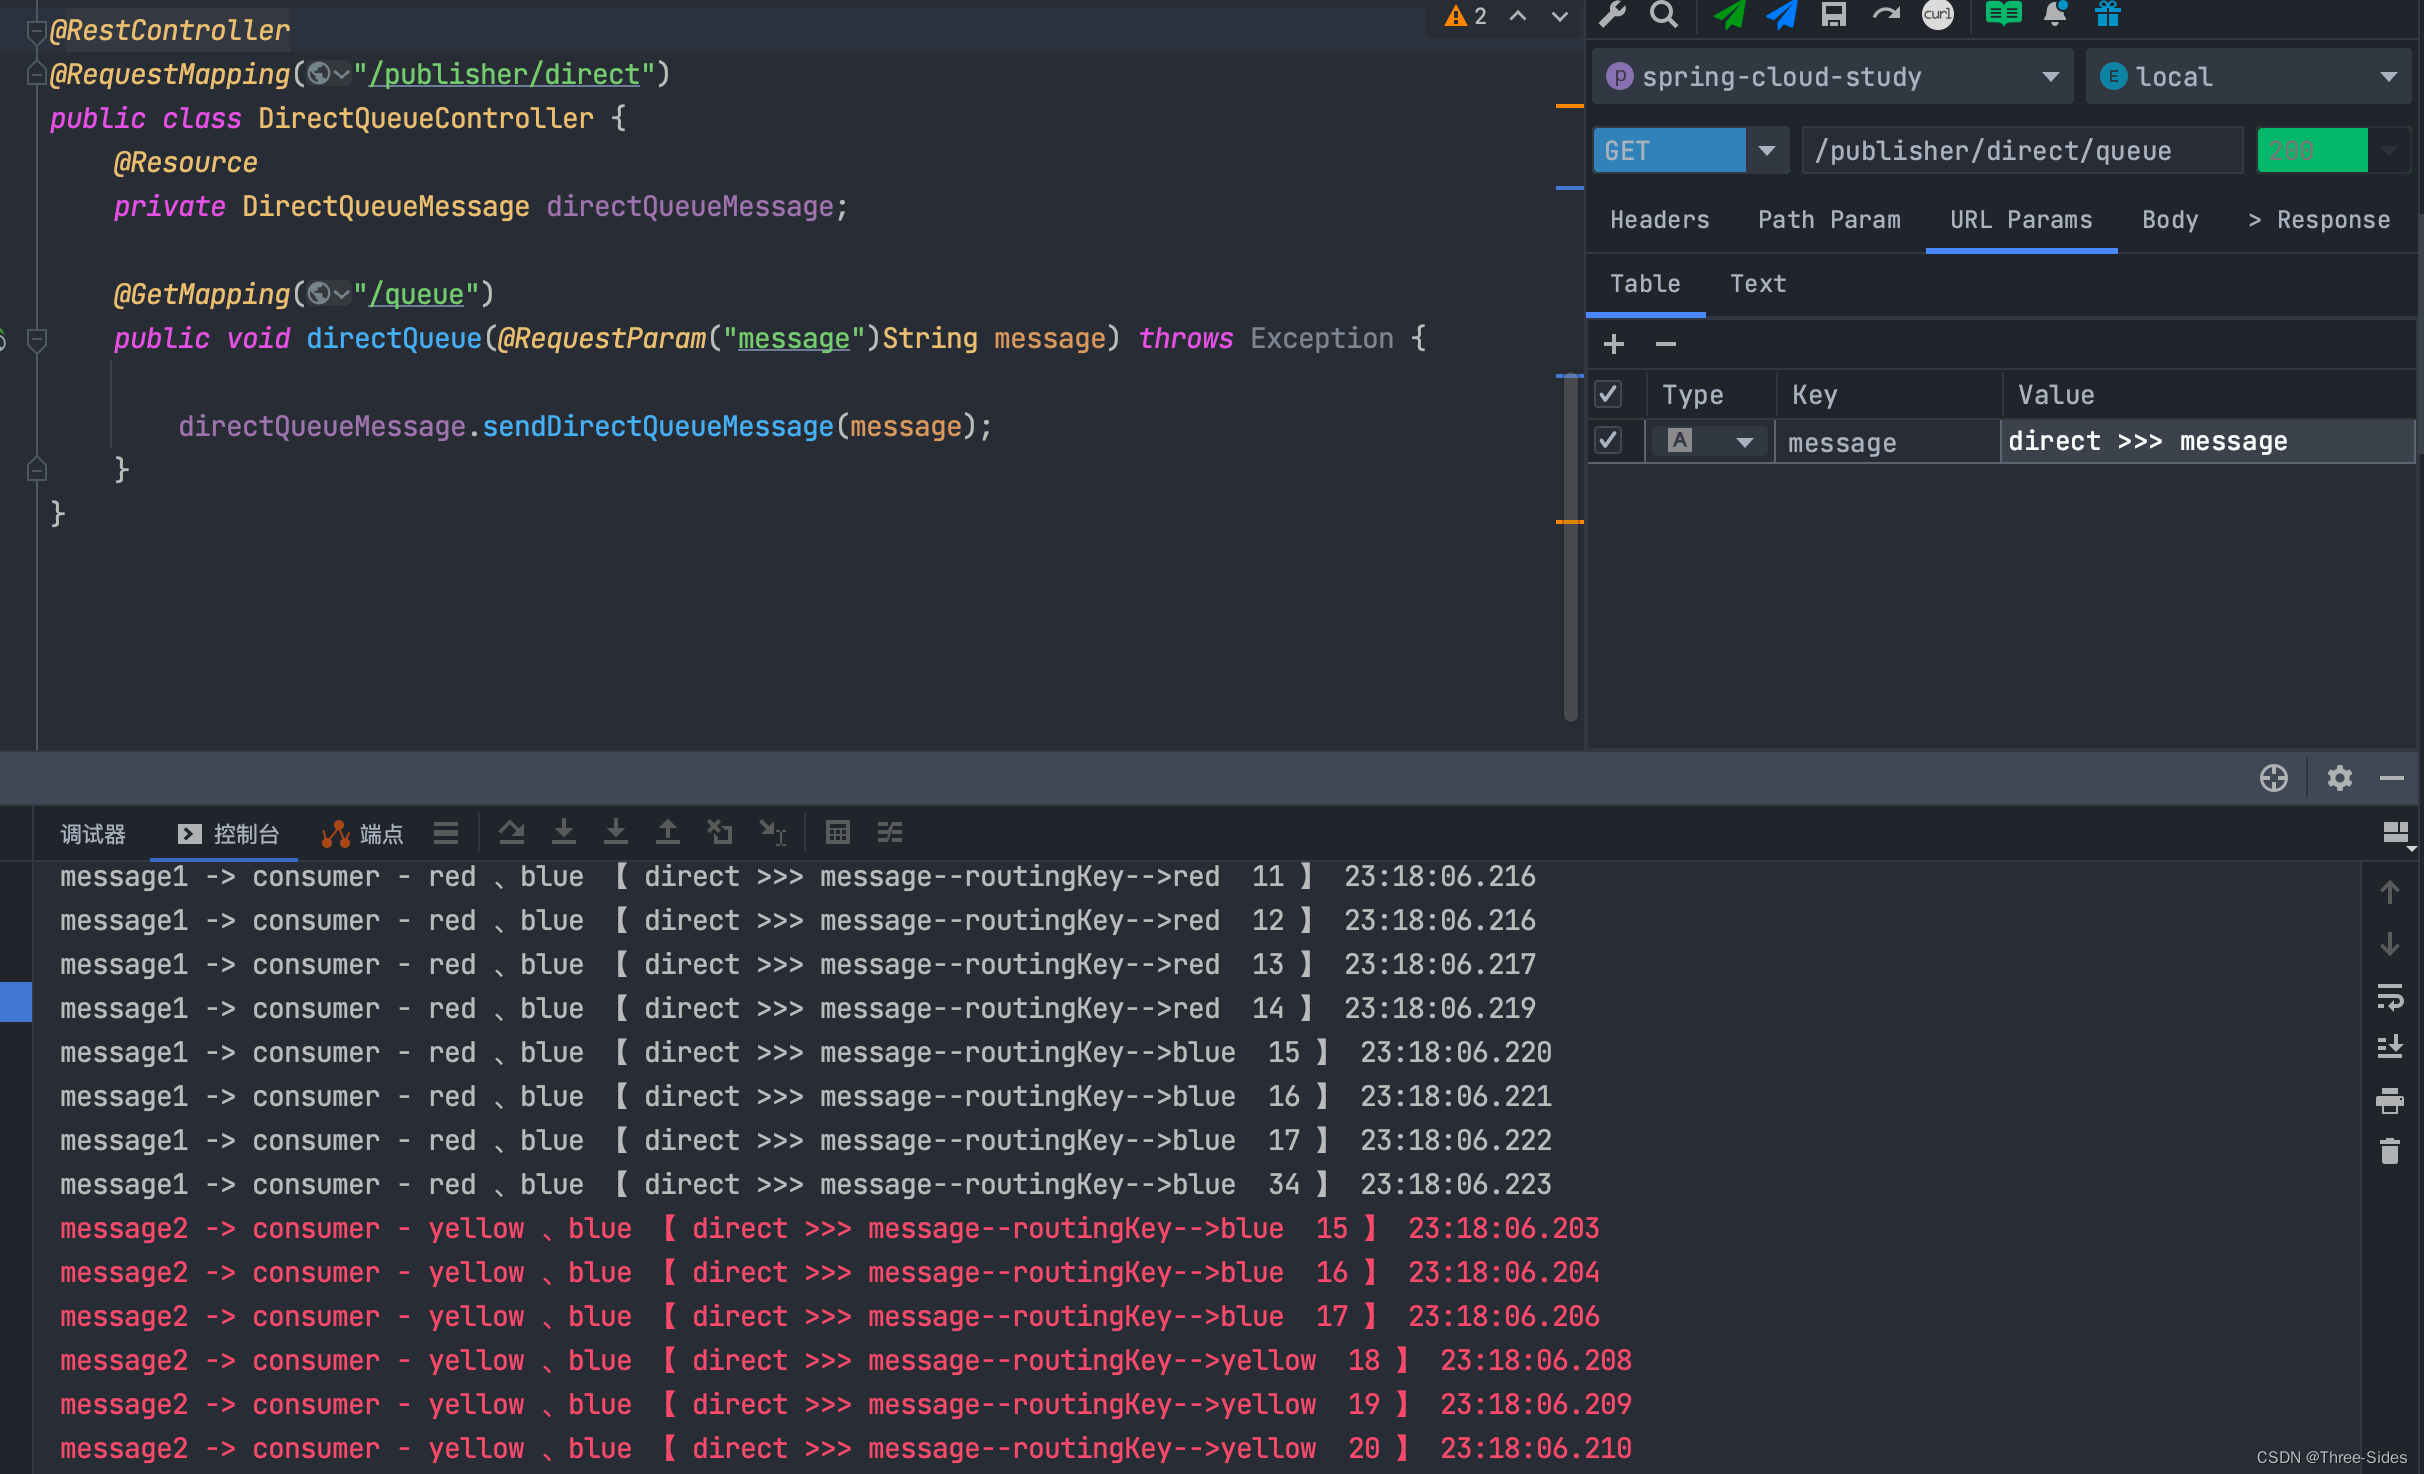
Task: Go to next warning chevron
Action: coord(1559,16)
